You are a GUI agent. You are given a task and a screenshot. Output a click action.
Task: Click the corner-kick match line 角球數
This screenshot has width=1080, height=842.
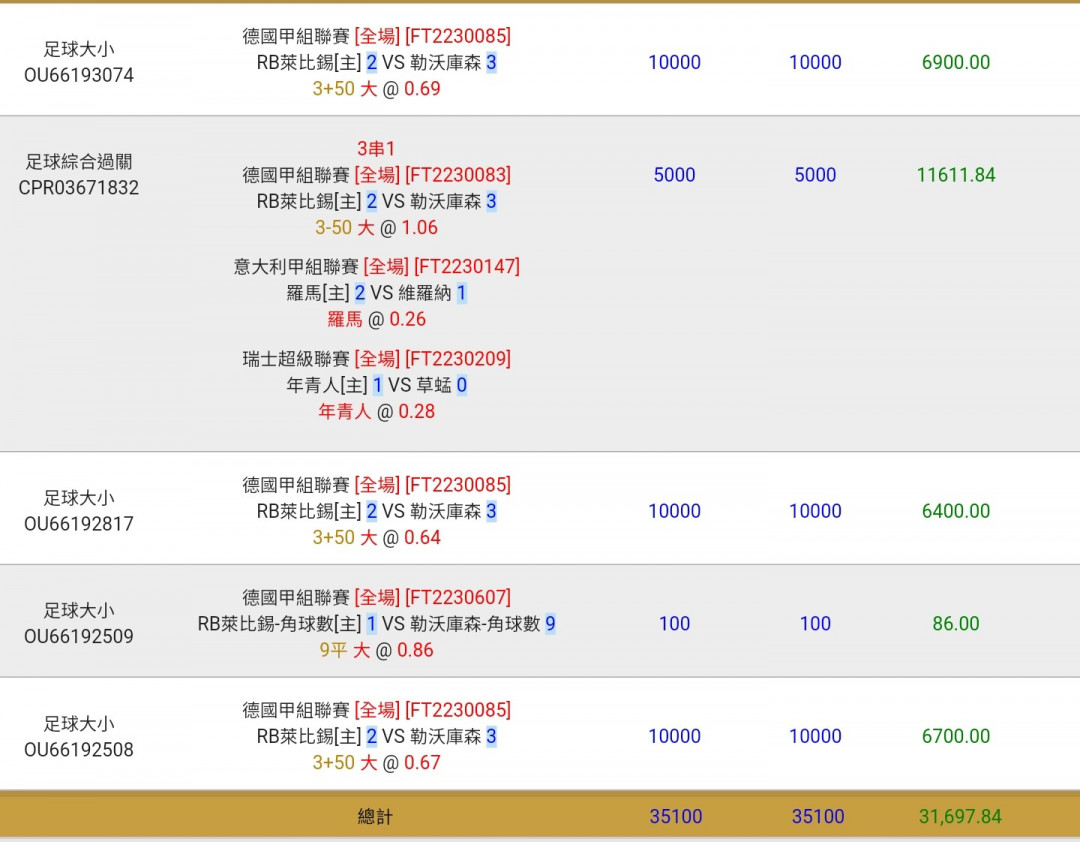(x=376, y=624)
